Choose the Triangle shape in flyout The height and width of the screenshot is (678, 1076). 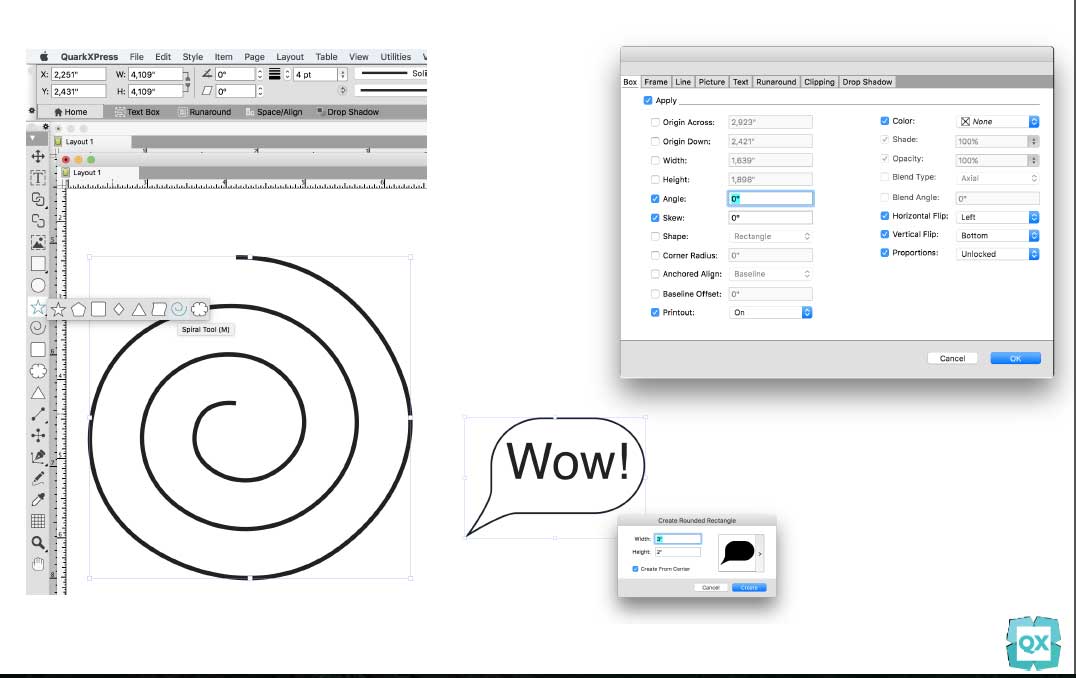[139, 309]
